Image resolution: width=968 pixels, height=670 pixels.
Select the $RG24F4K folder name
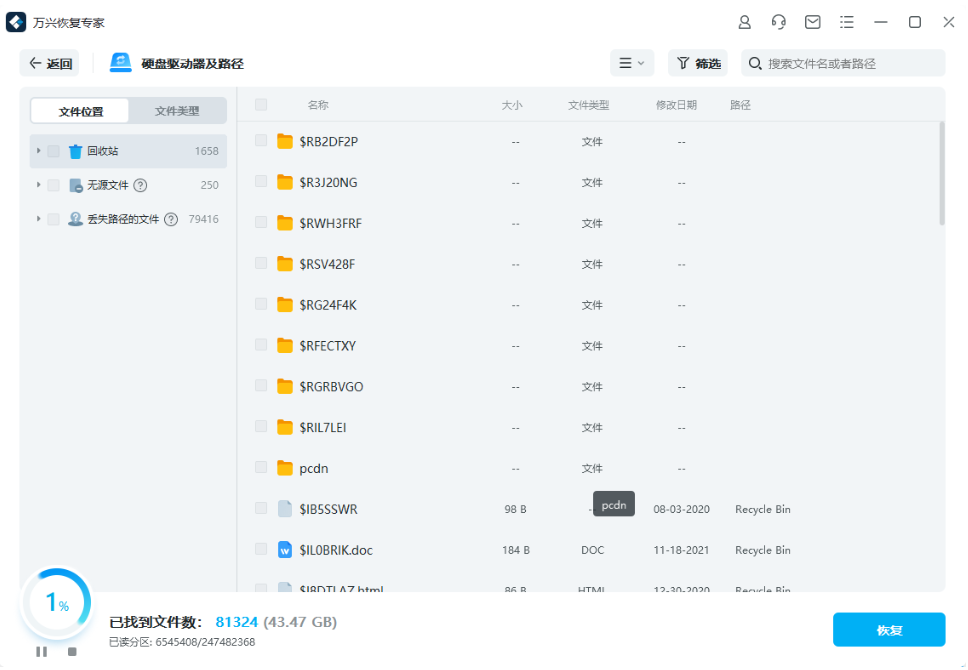(328, 305)
